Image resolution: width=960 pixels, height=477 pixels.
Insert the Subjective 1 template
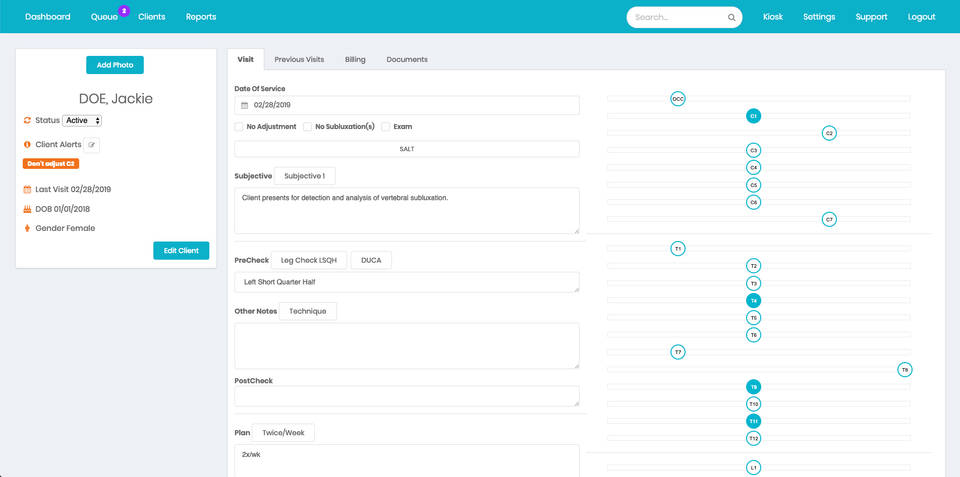click(305, 176)
